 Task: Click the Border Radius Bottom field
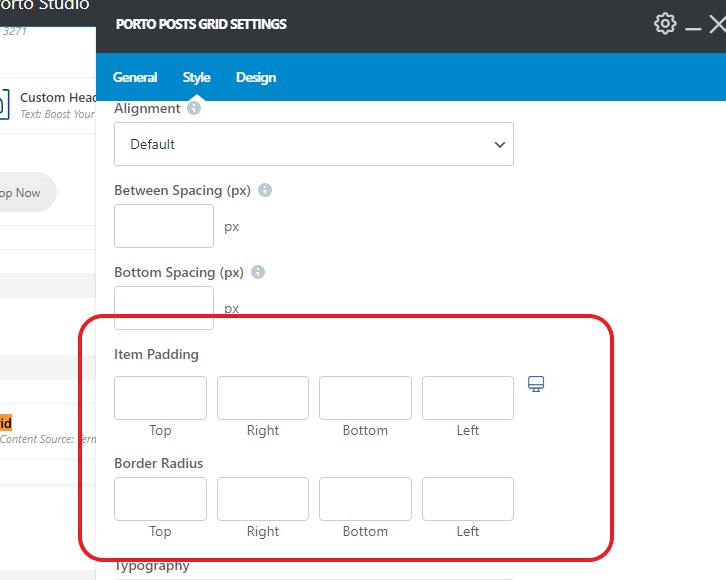(x=365, y=499)
